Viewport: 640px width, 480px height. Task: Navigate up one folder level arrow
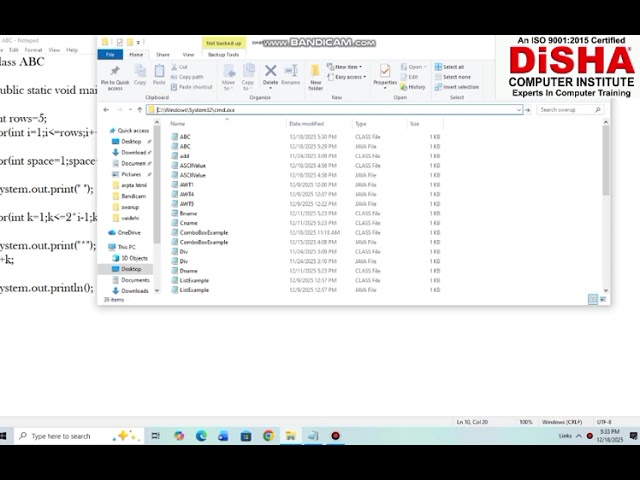(x=139, y=110)
